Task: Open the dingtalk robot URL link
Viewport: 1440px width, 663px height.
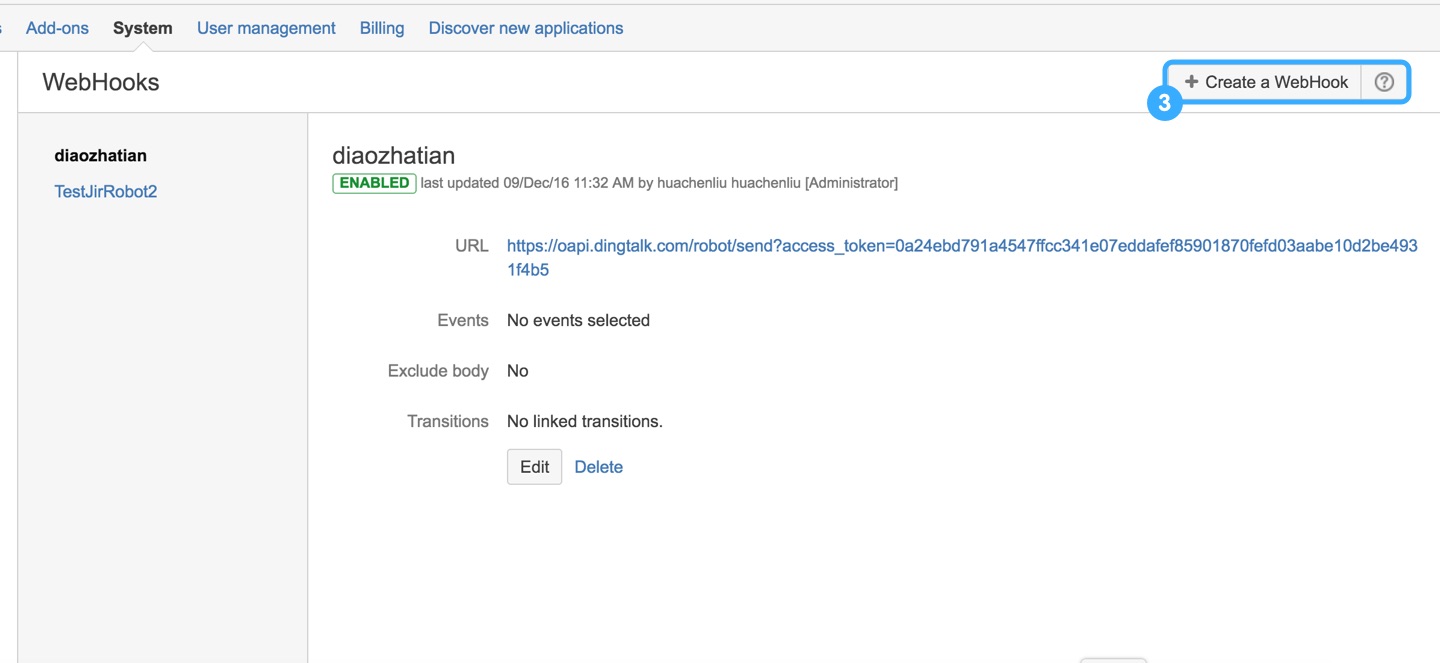Action: point(962,257)
